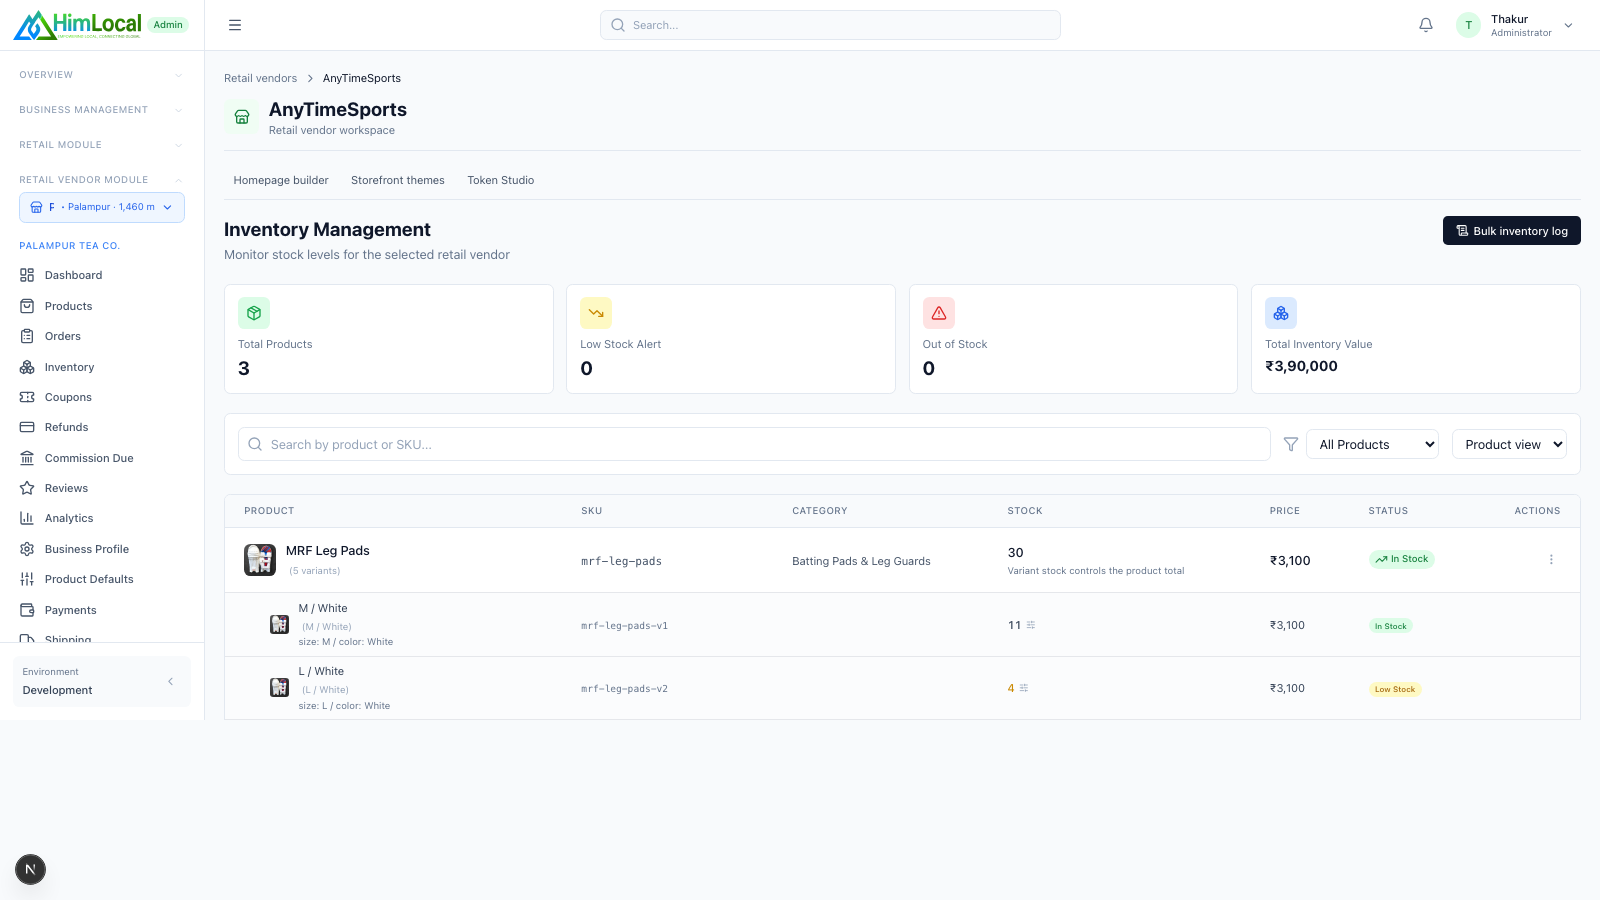Click the ₹3,90,000 inventory value
This screenshot has height=900, width=1600.
click(x=1301, y=366)
